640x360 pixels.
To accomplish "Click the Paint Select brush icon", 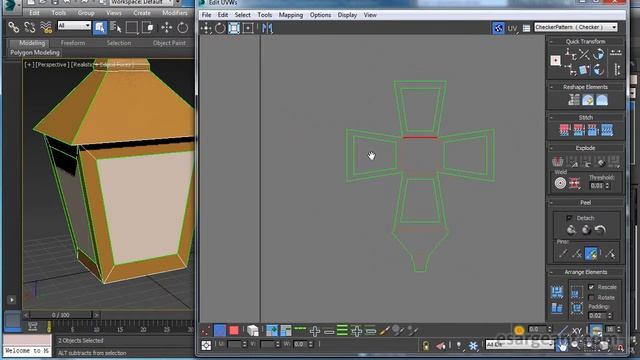I will pos(384,331).
